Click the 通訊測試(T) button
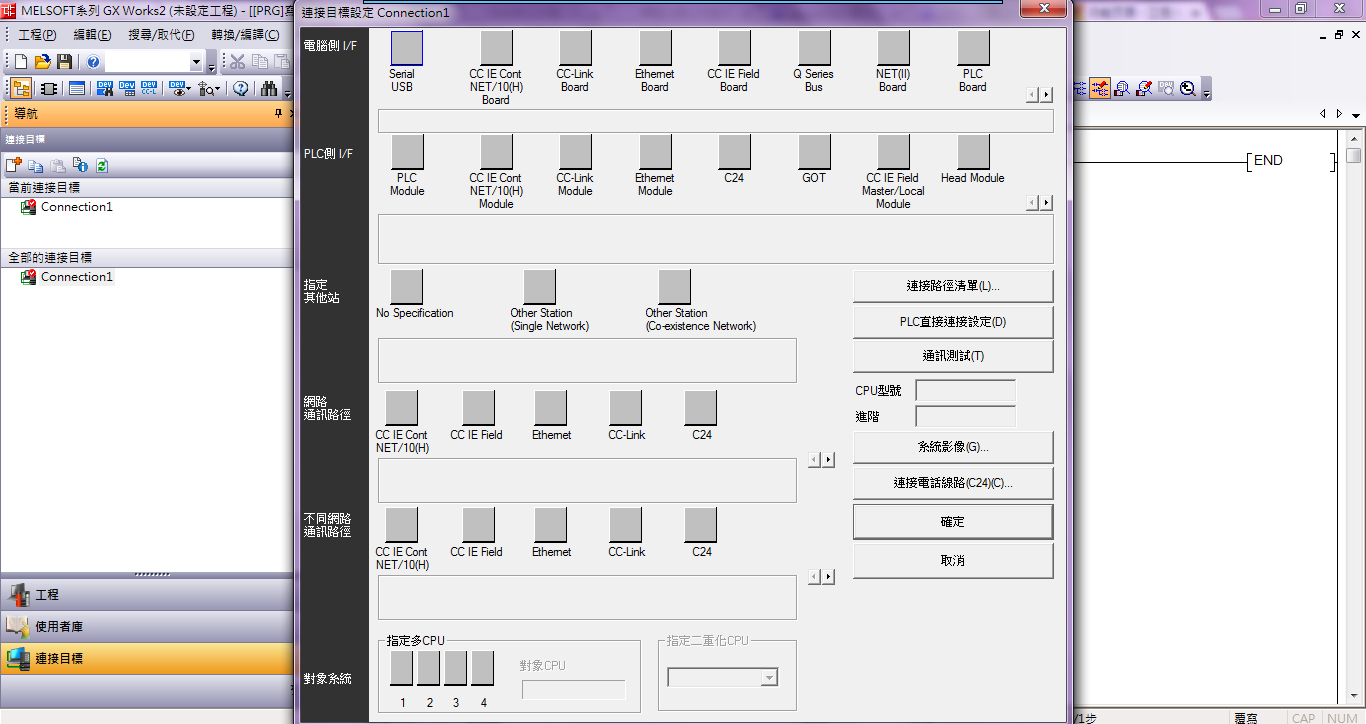The height and width of the screenshot is (724, 1366). coord(952,356)
